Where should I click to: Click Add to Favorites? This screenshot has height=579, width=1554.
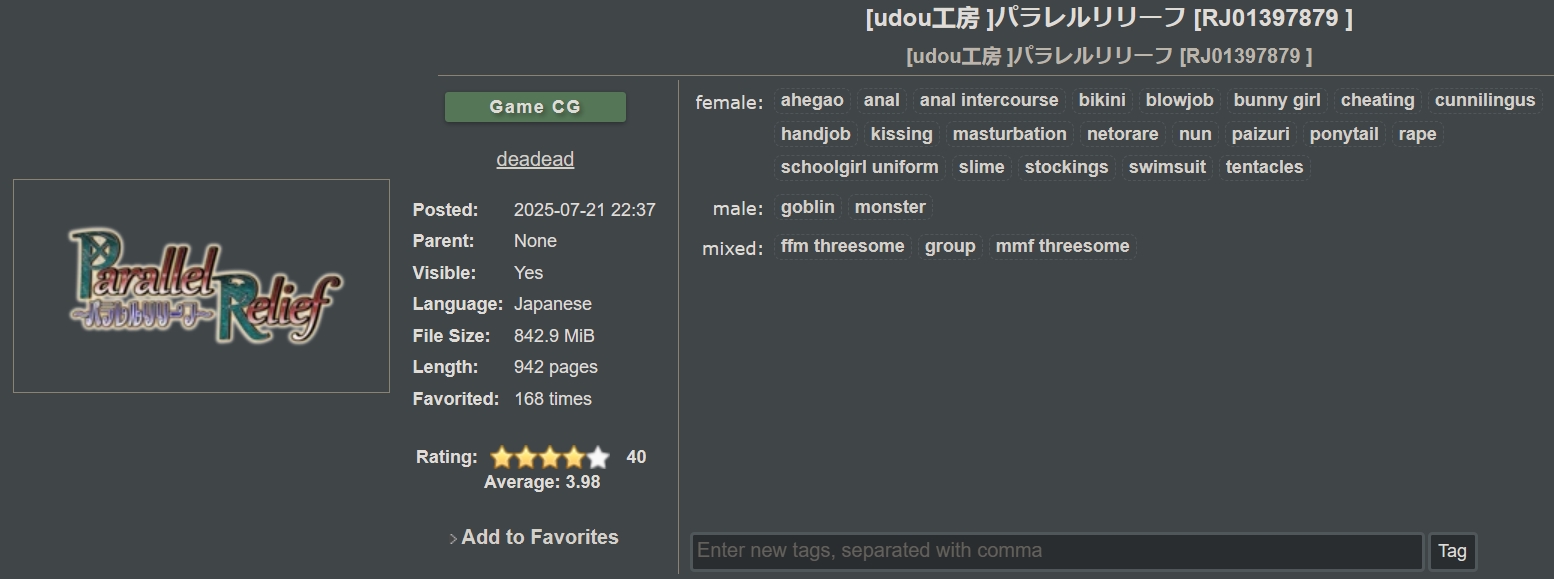coord(539,537)
